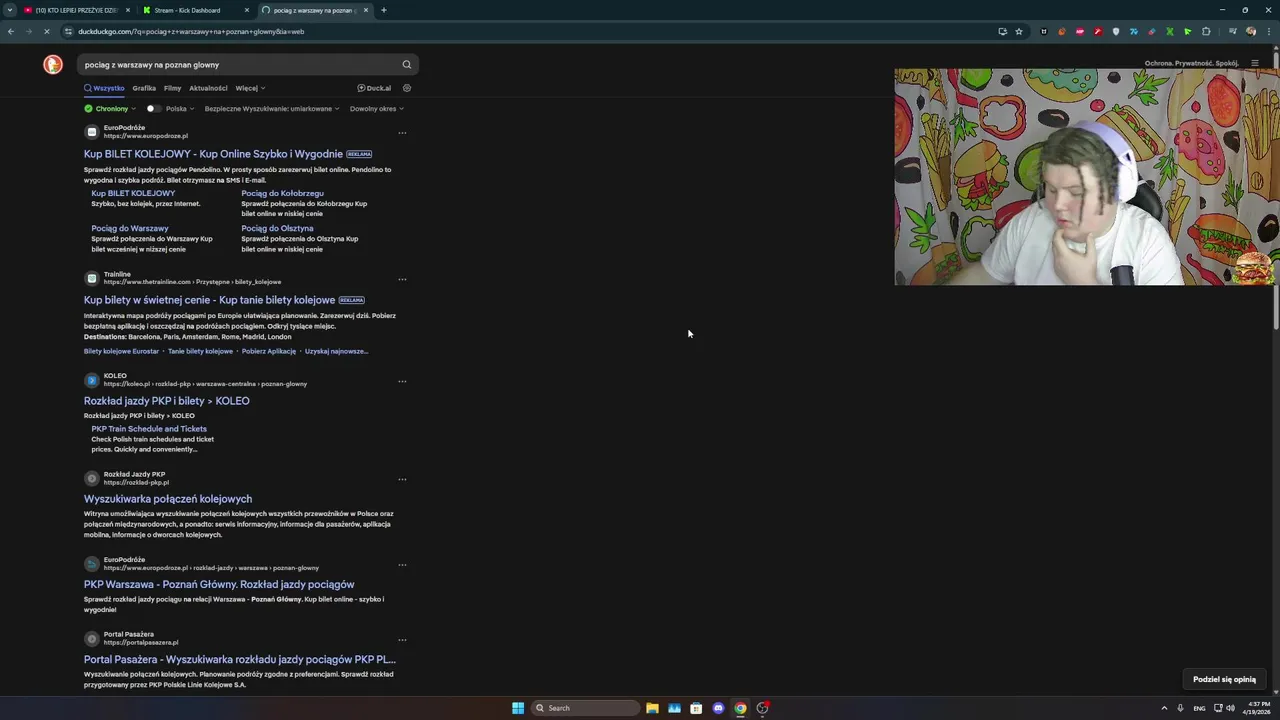Open the volume control in system tray
The image size is (1280, 720).
tap(1231, 708)
